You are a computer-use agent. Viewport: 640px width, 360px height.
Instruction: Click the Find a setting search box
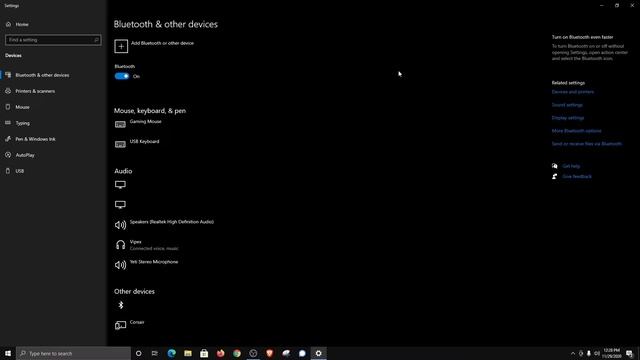pyautogui.click(x=53, y=40)
